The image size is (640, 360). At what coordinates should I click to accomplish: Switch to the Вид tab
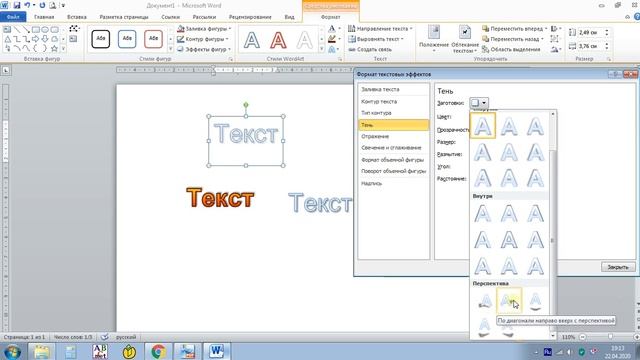coord(289,17)
